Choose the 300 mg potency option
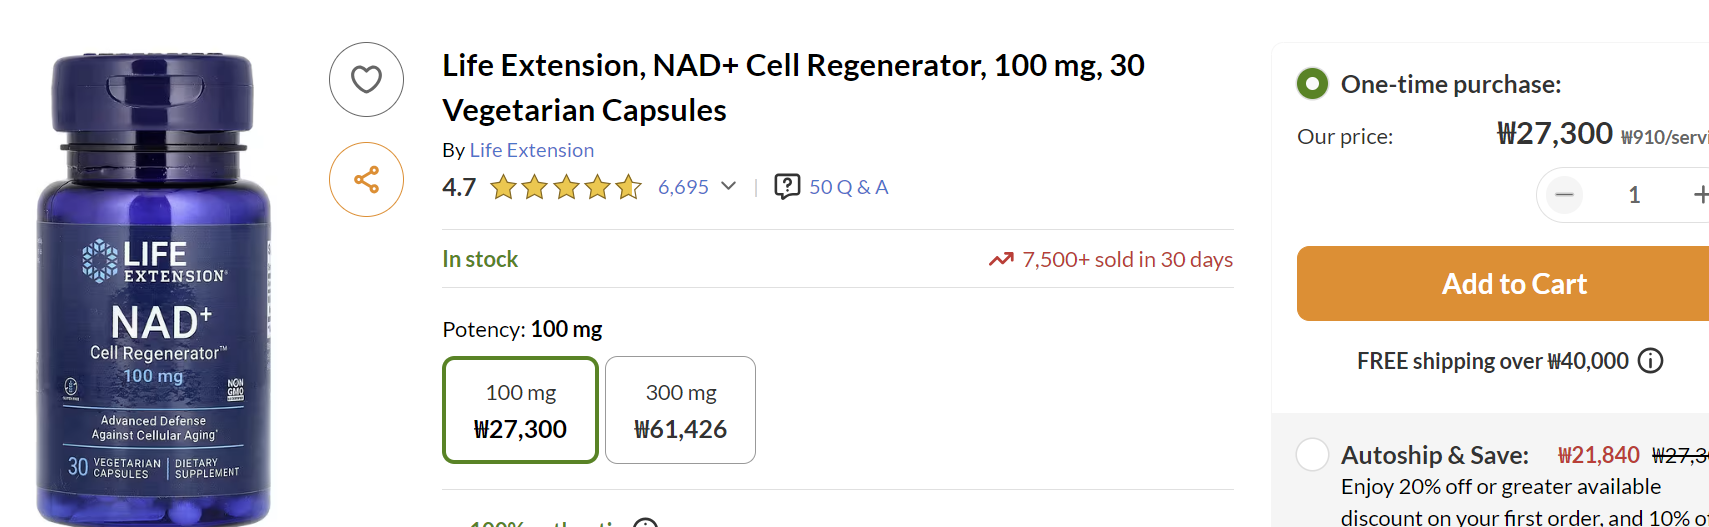Viewport: 1709px width, 527px height. 680,410
